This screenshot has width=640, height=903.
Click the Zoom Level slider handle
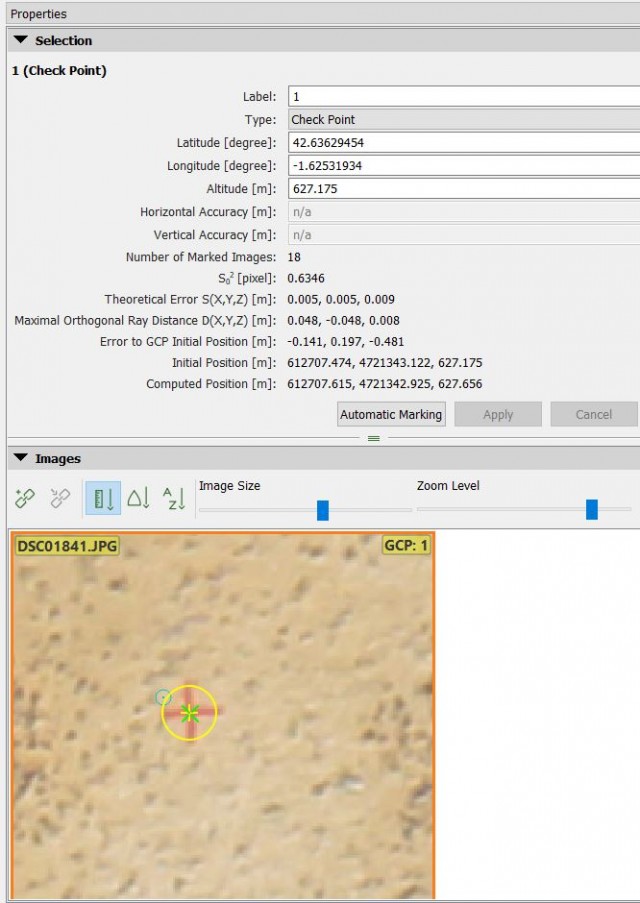click(x=592, y=510)
